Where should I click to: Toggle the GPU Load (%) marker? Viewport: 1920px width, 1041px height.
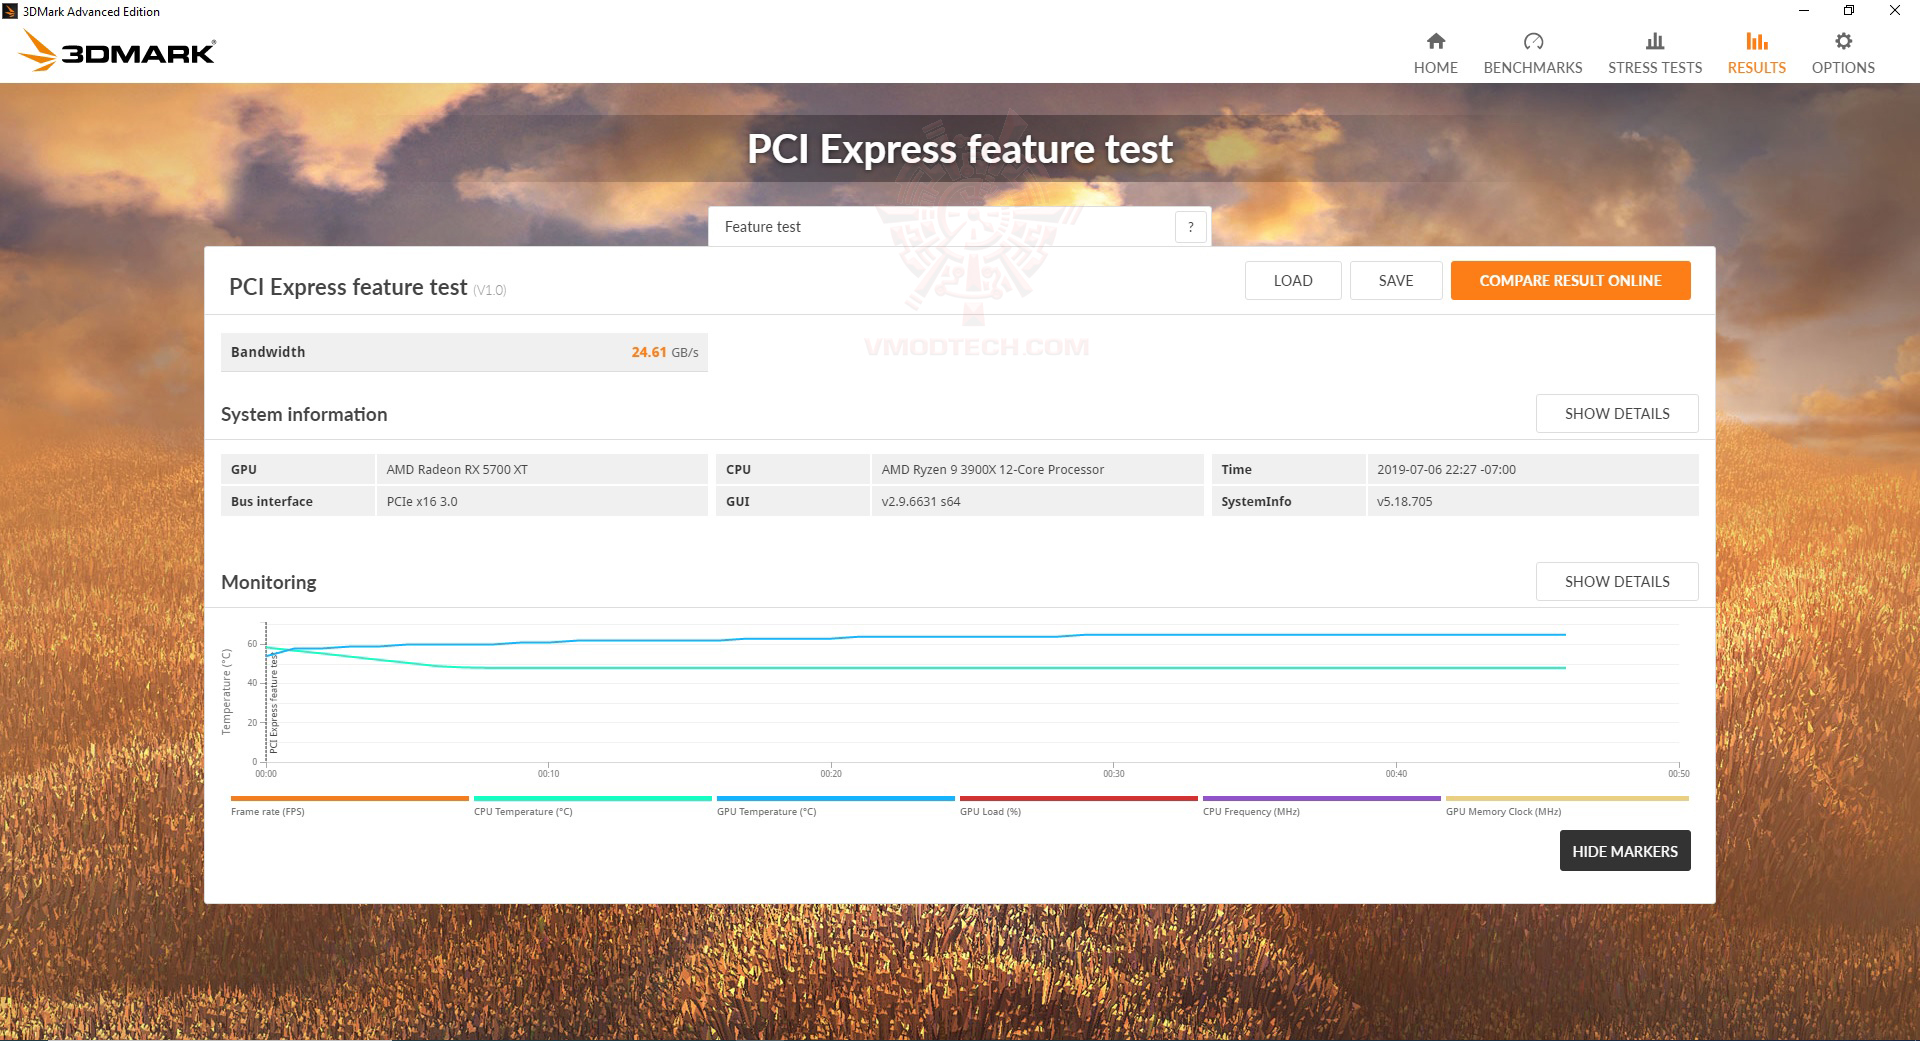1077,799
